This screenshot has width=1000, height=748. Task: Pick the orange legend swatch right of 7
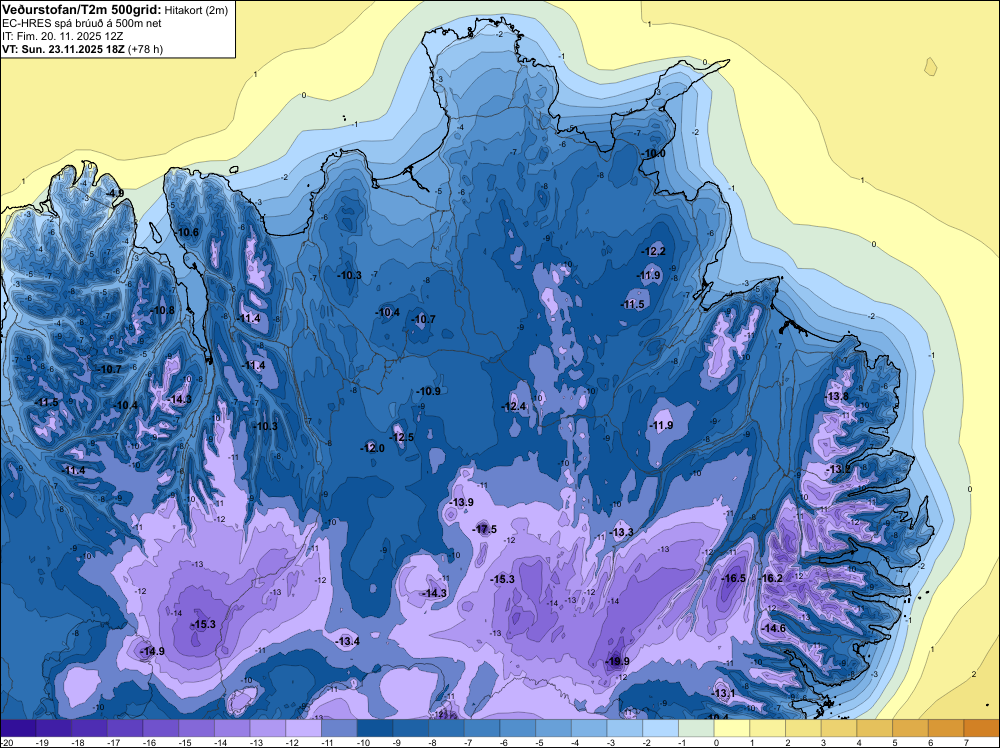coord(982,728)
